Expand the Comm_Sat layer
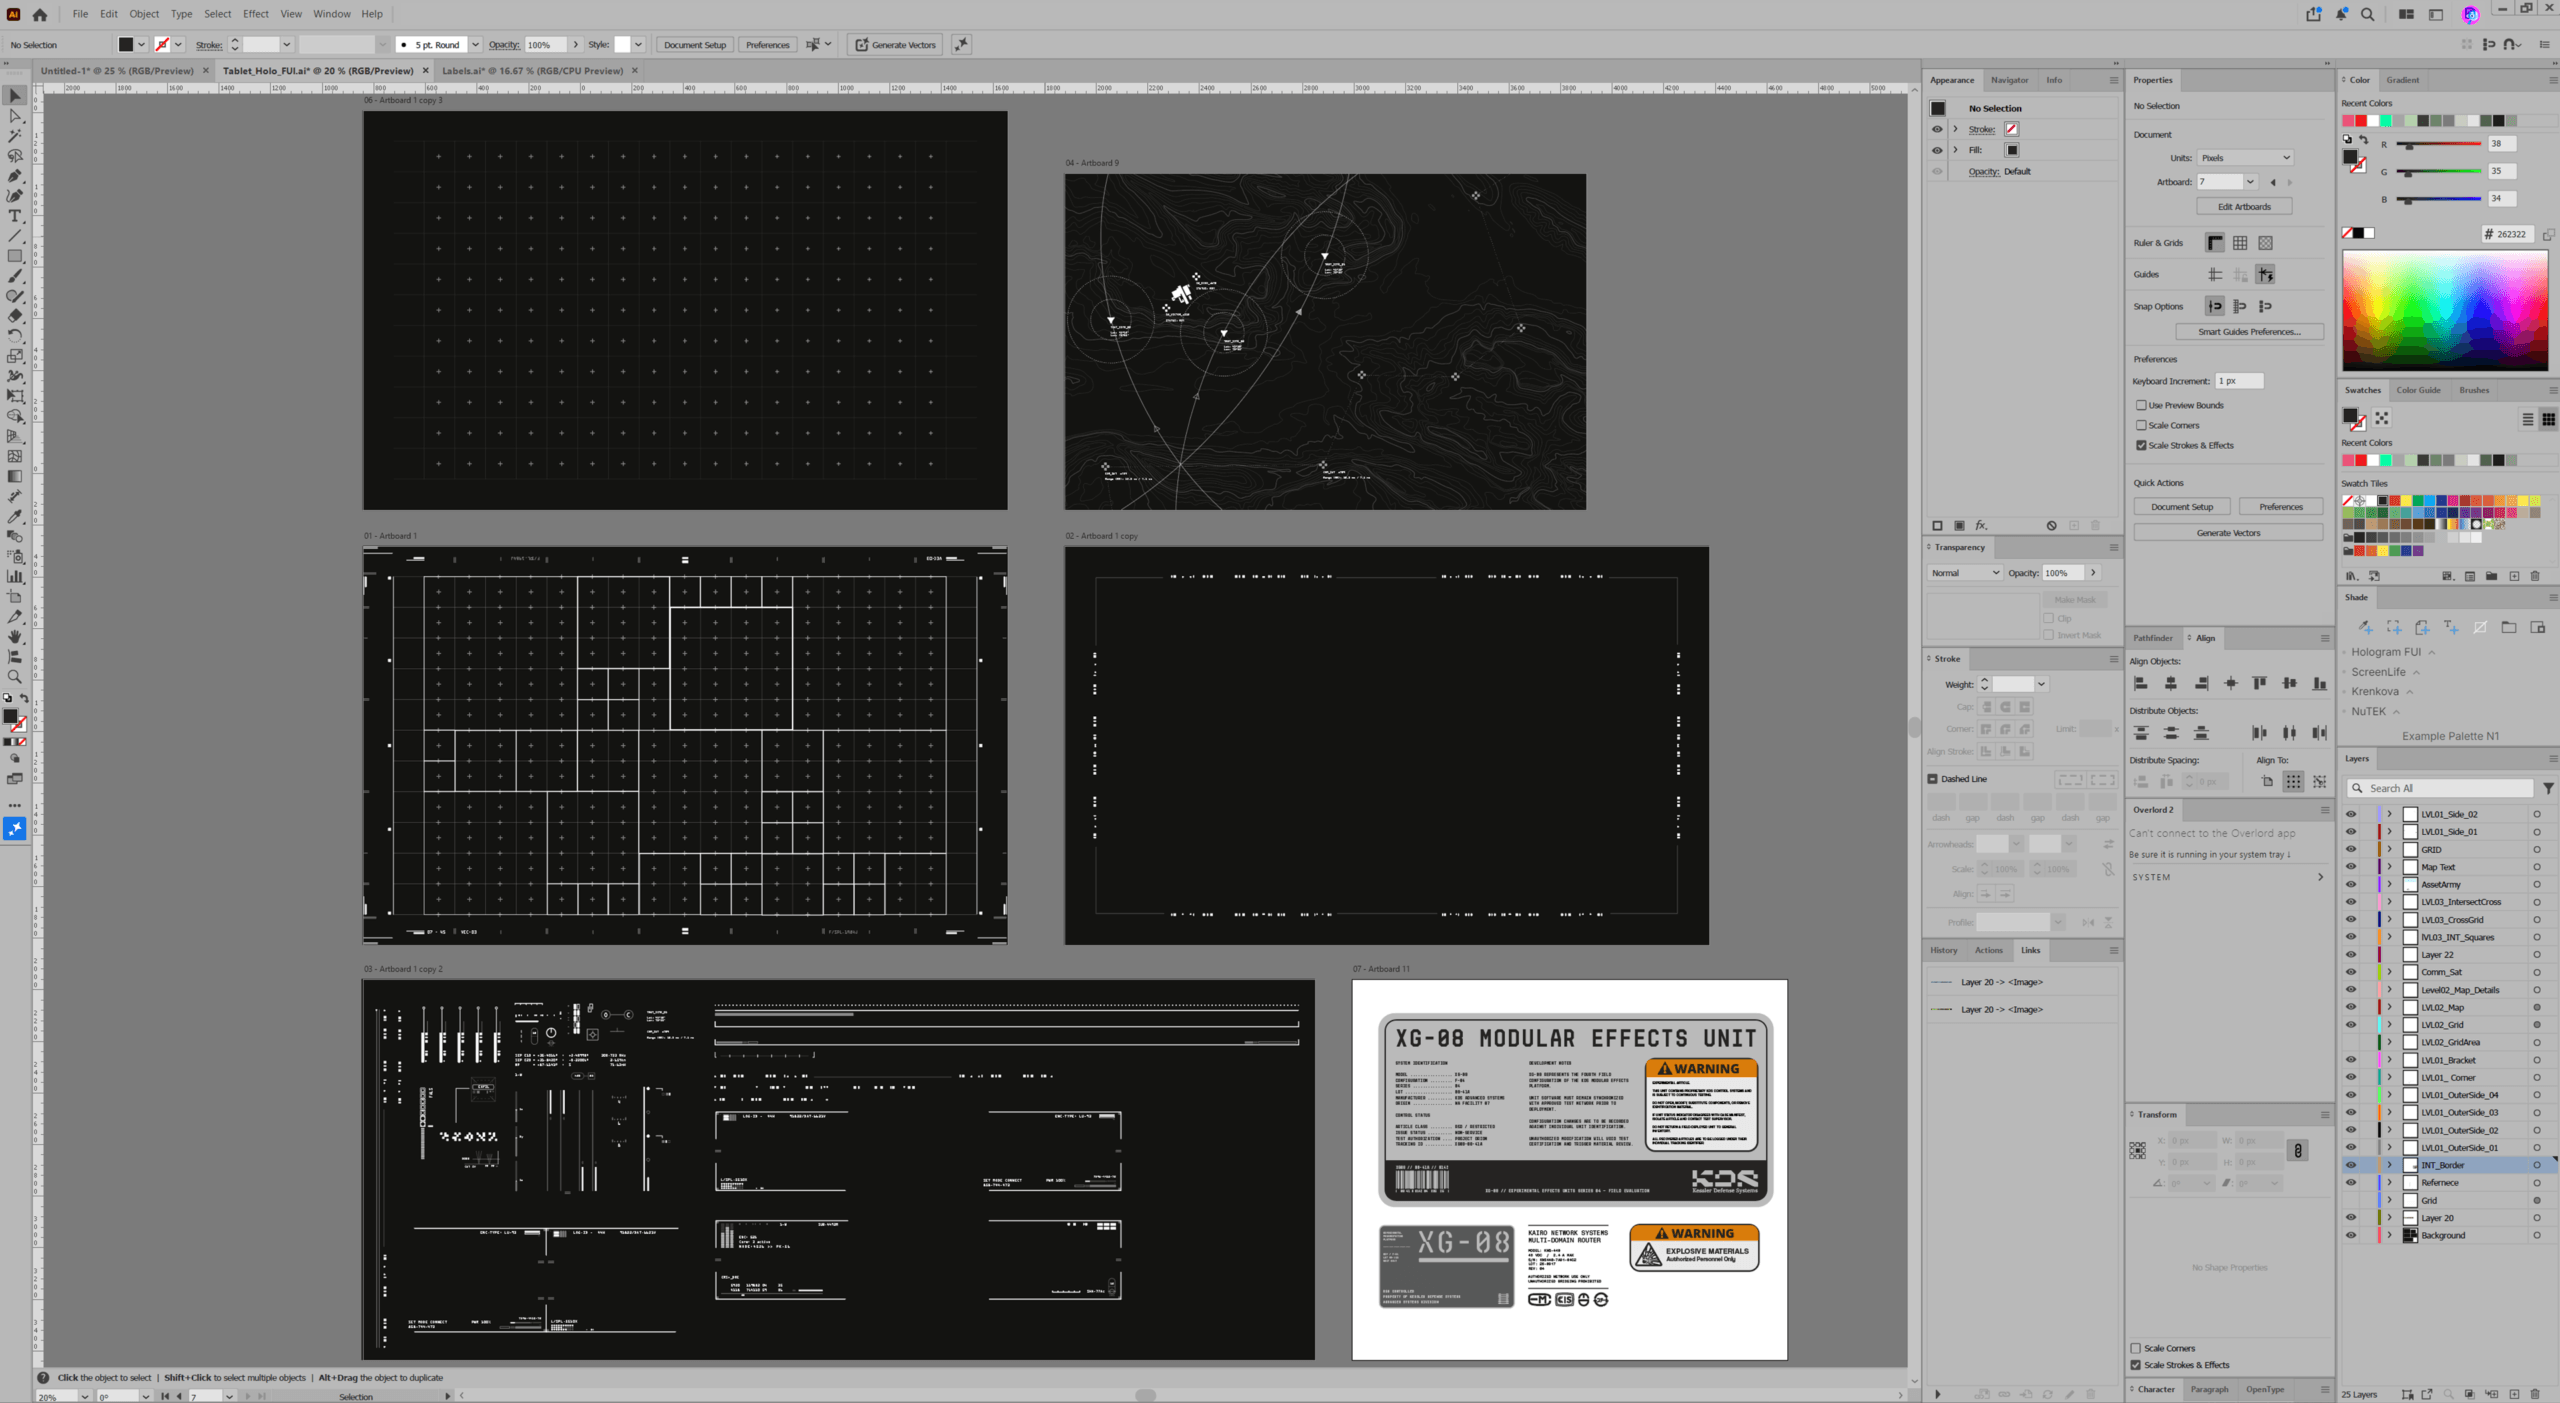The height and width of the screenshot is (1403, 2560). coord(2390,972)
